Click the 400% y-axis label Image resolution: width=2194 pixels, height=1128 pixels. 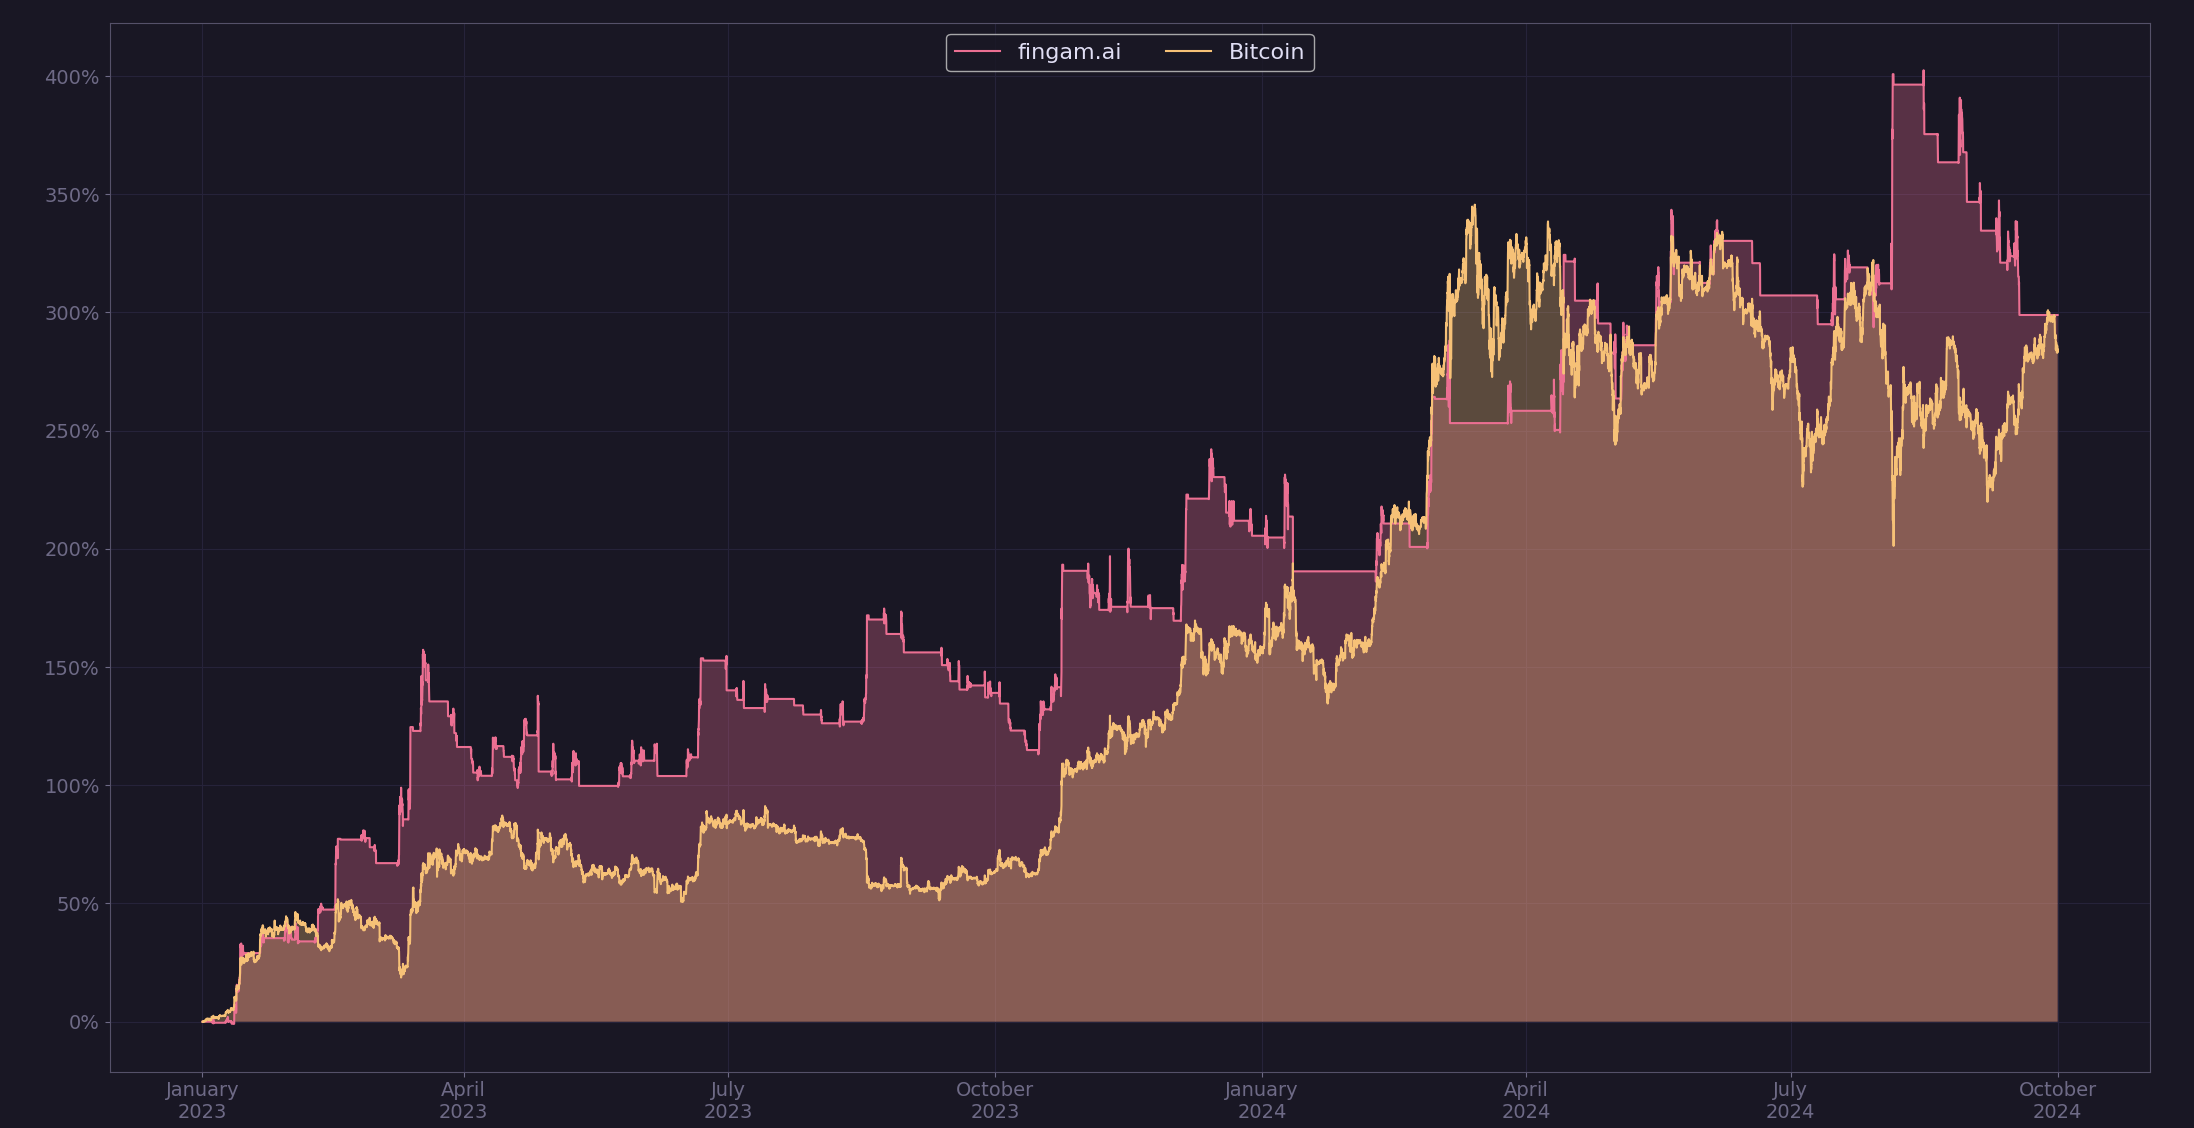[x=72, y=77]
